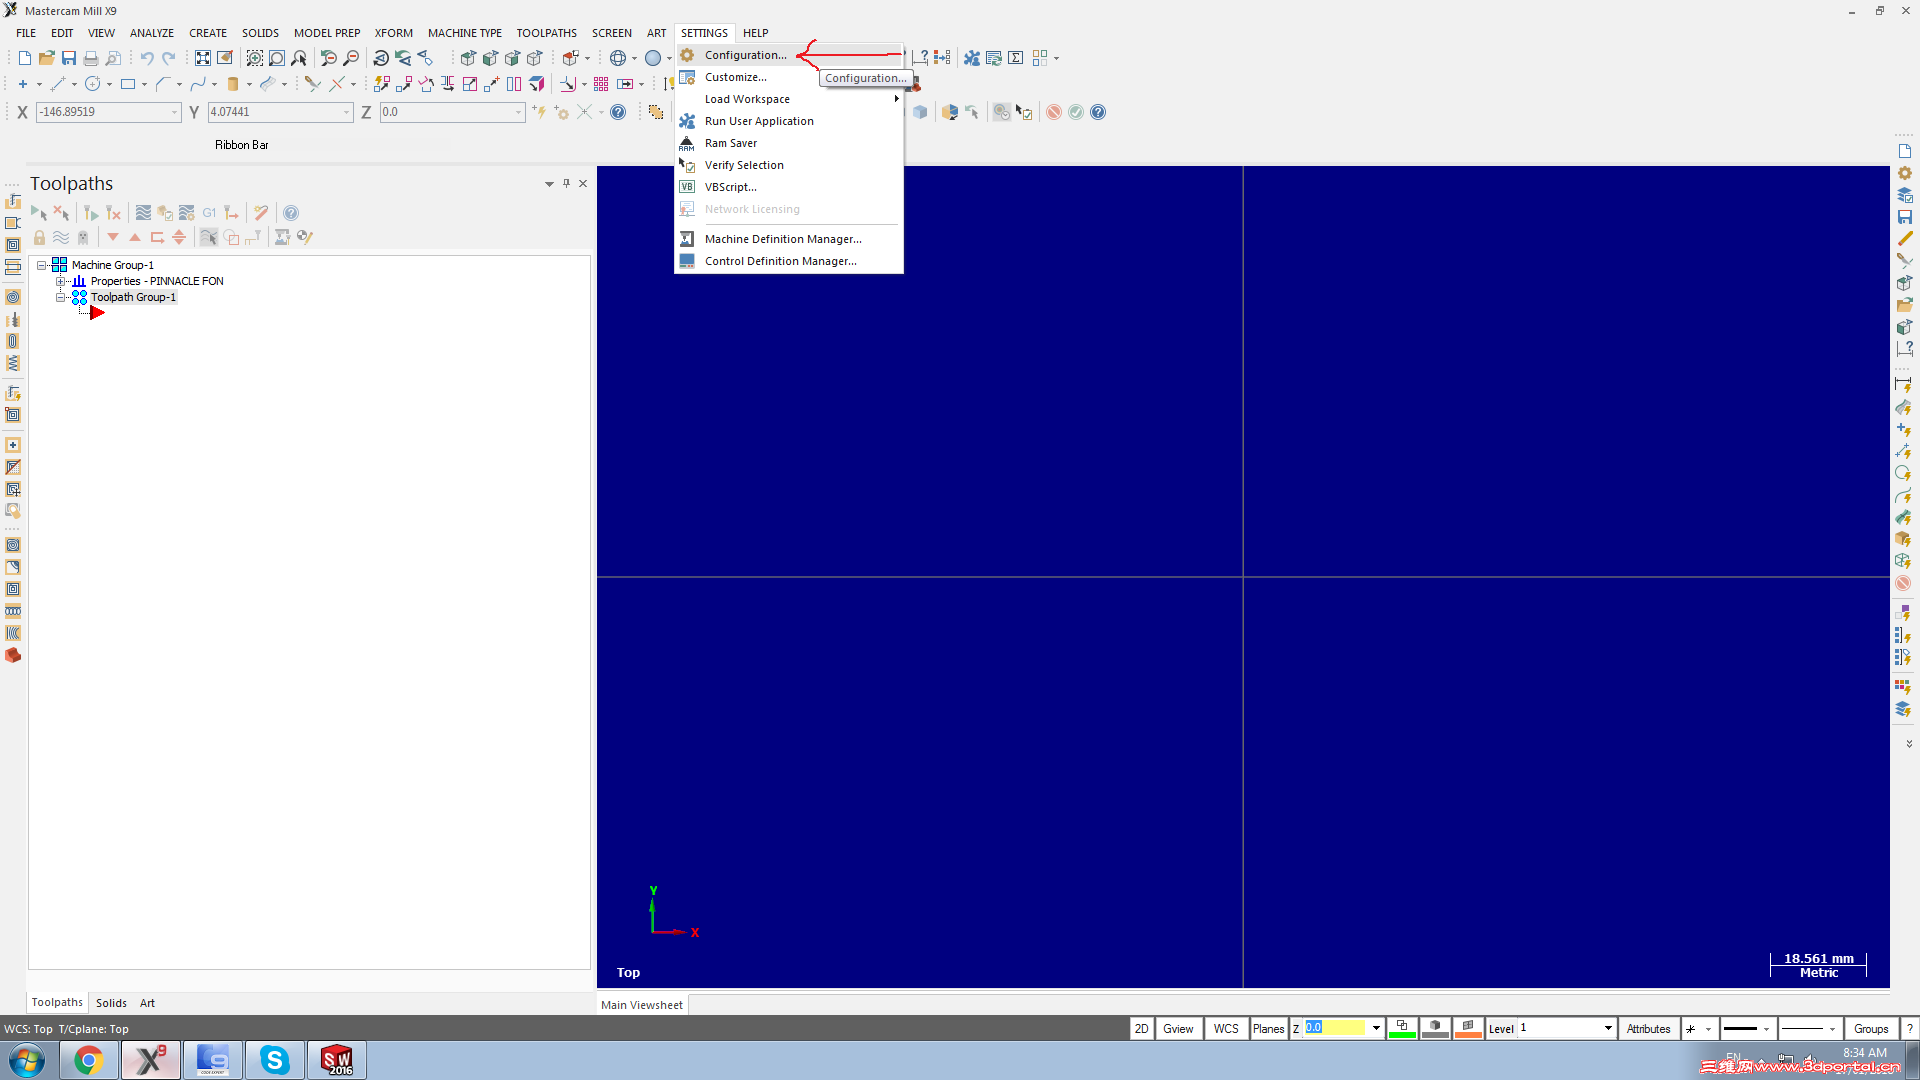Click Select all operations icon in Toolpaths

[x=39, y=213]
